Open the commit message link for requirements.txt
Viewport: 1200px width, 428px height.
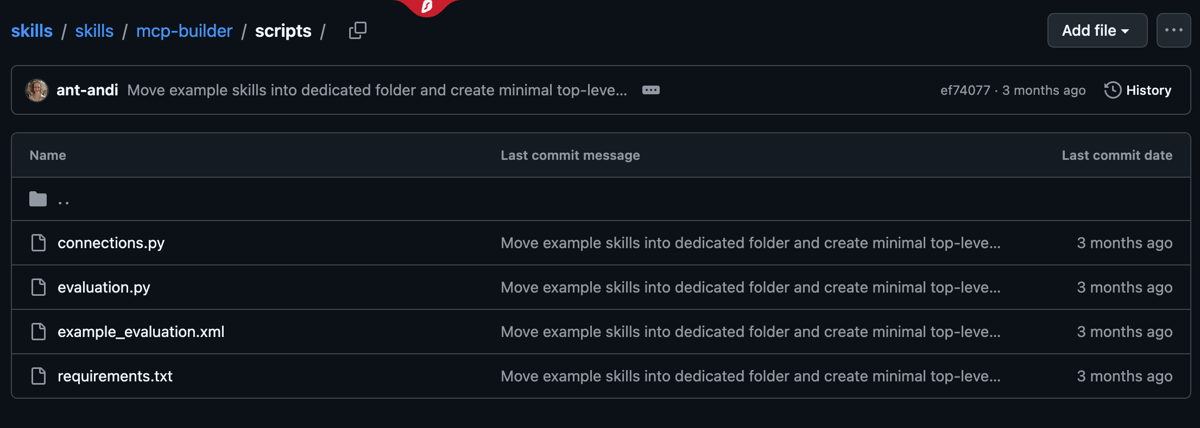coord(750,376)
